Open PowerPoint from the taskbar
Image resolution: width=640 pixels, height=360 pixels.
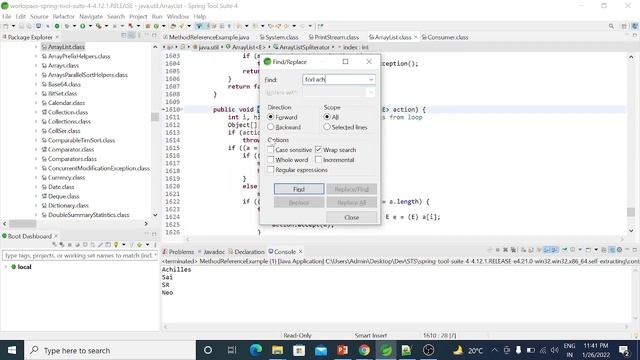click(x=342, y=350)
